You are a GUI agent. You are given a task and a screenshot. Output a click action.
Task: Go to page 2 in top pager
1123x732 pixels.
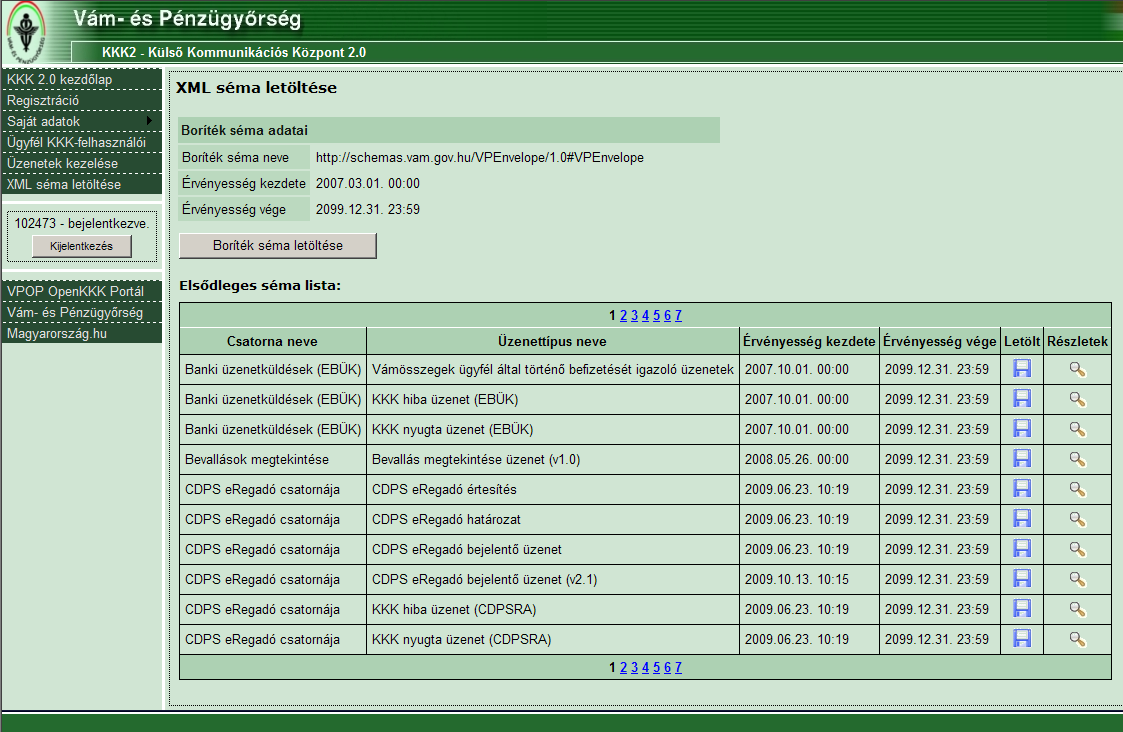coord(623,315)
